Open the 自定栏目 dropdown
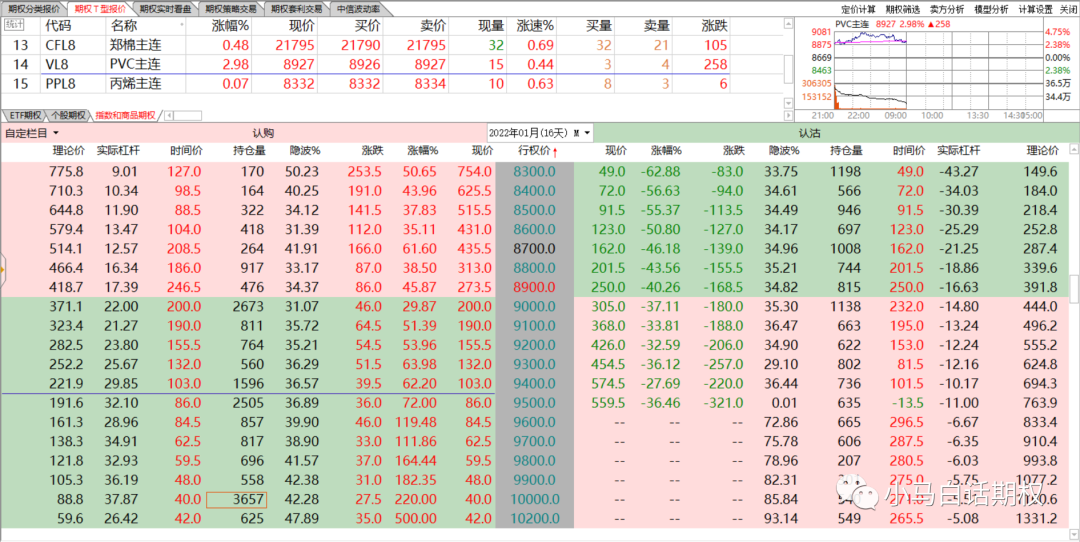This screenshot has width=1080, height=542. 32,133
